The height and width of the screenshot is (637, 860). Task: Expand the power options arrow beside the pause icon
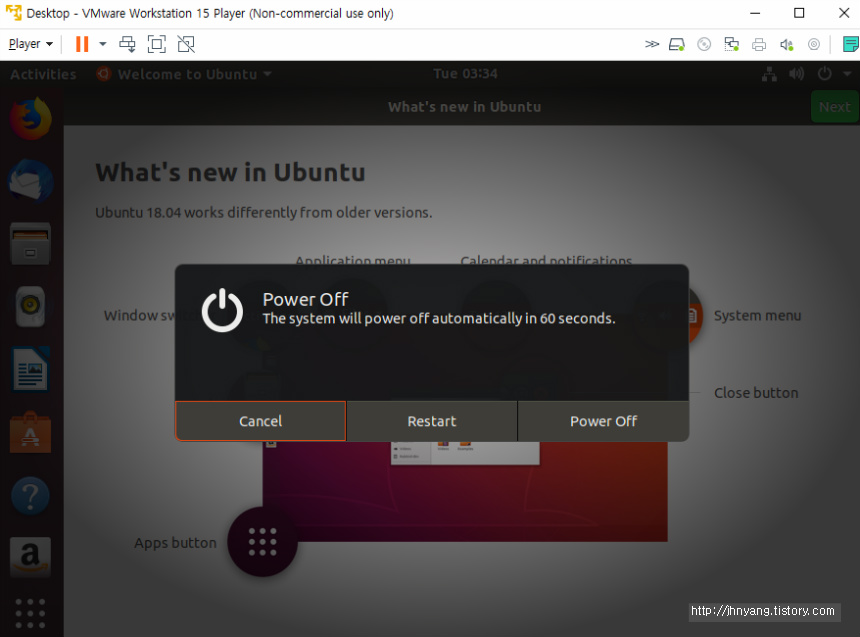pos(103,44)
